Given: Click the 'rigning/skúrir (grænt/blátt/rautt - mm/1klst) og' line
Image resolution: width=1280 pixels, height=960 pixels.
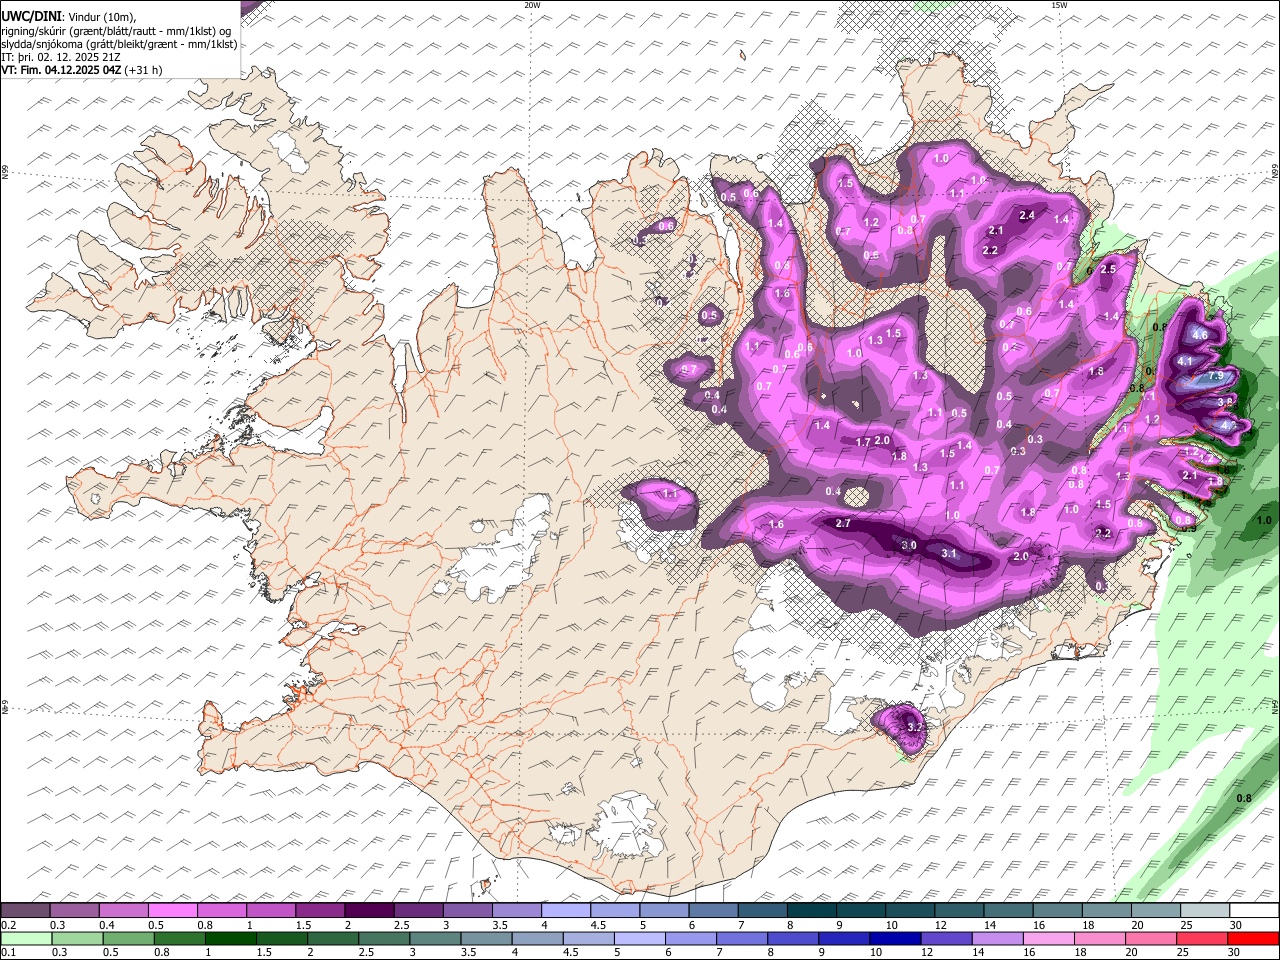Looking at the screenshot, I should (117, 31).
